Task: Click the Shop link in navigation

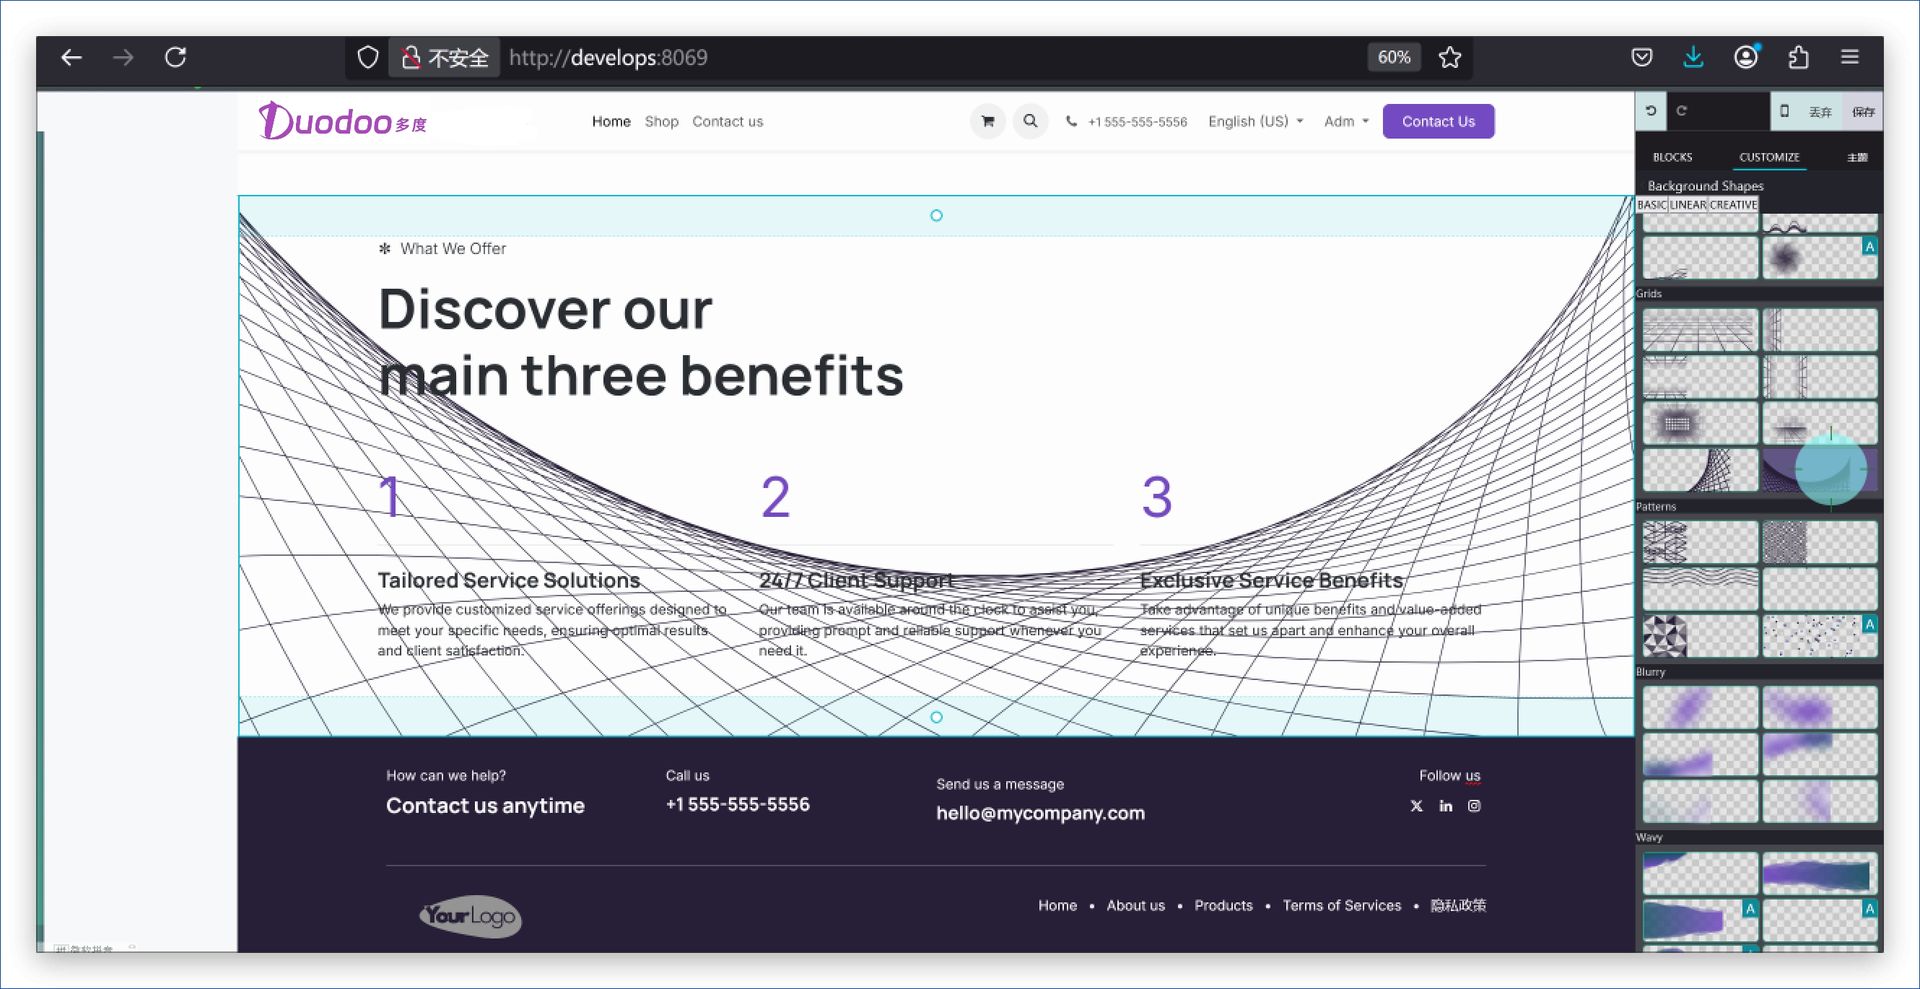Action: point(661,121)
